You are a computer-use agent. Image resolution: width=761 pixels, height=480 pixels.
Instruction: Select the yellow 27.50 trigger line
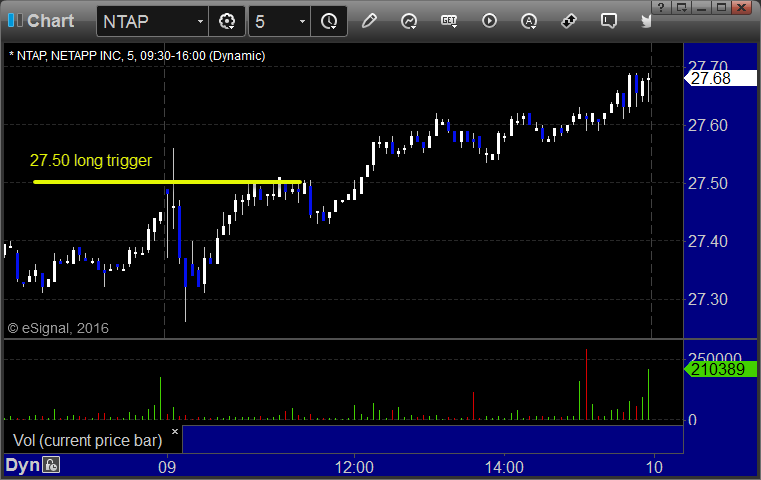point(167,182)
